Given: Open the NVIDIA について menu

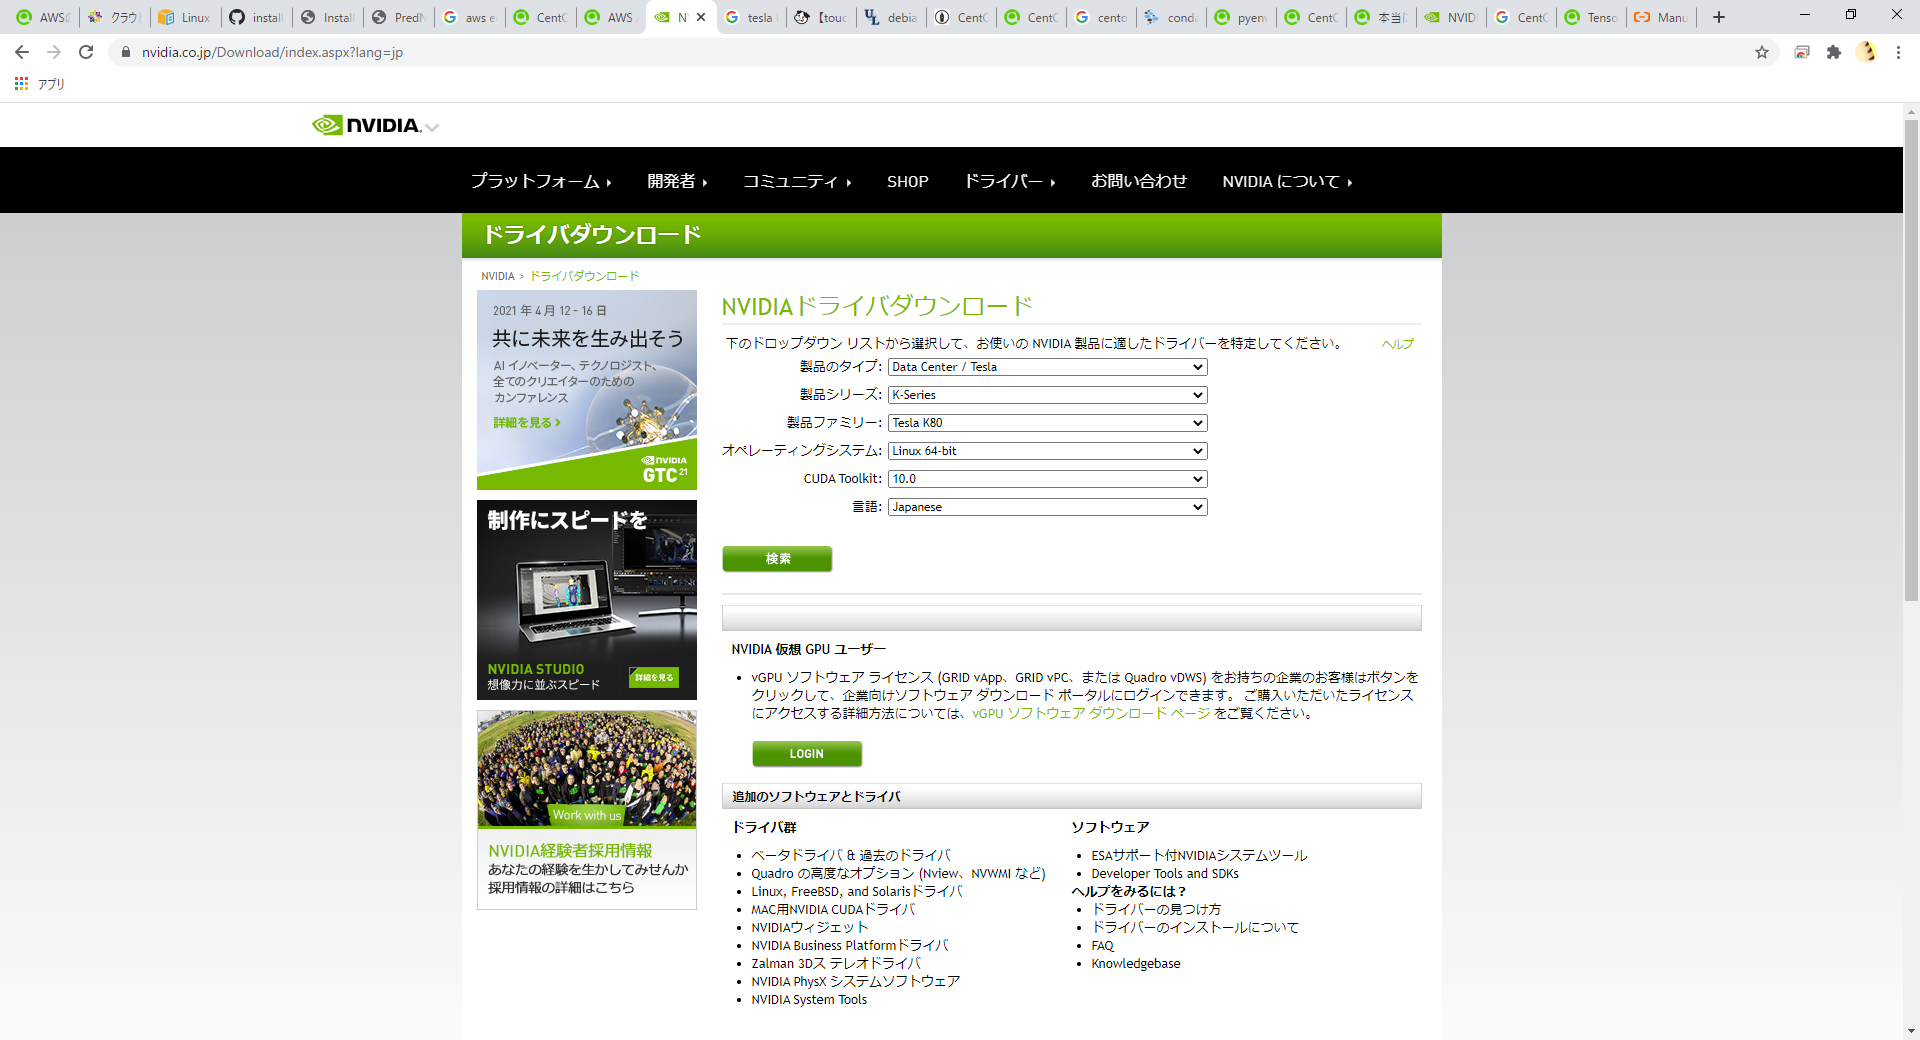Looking at the screenshot, I should tap(1287, 181).
